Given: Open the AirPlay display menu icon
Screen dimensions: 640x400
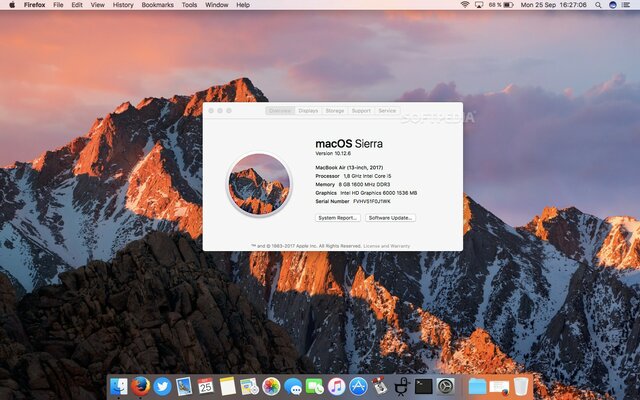Looking at the screenshot, I should tap(479, 5).
